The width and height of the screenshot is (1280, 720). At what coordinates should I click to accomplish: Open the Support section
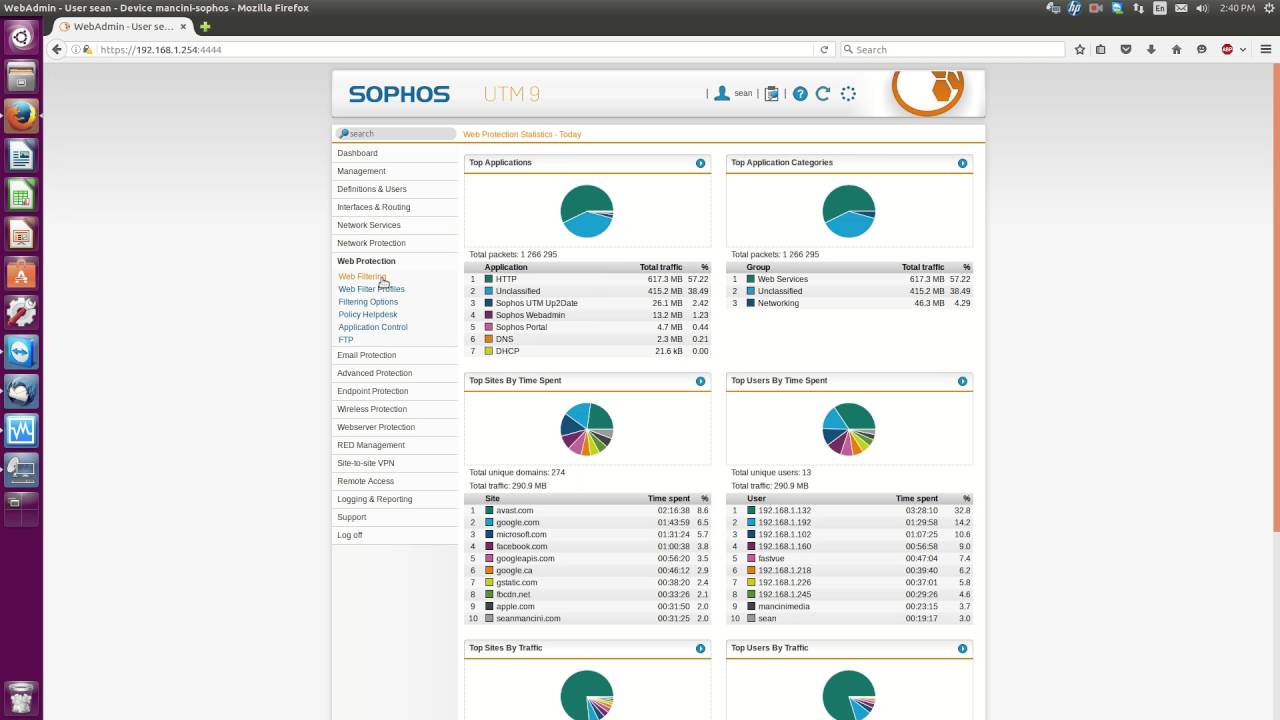[x=395, y=517]
